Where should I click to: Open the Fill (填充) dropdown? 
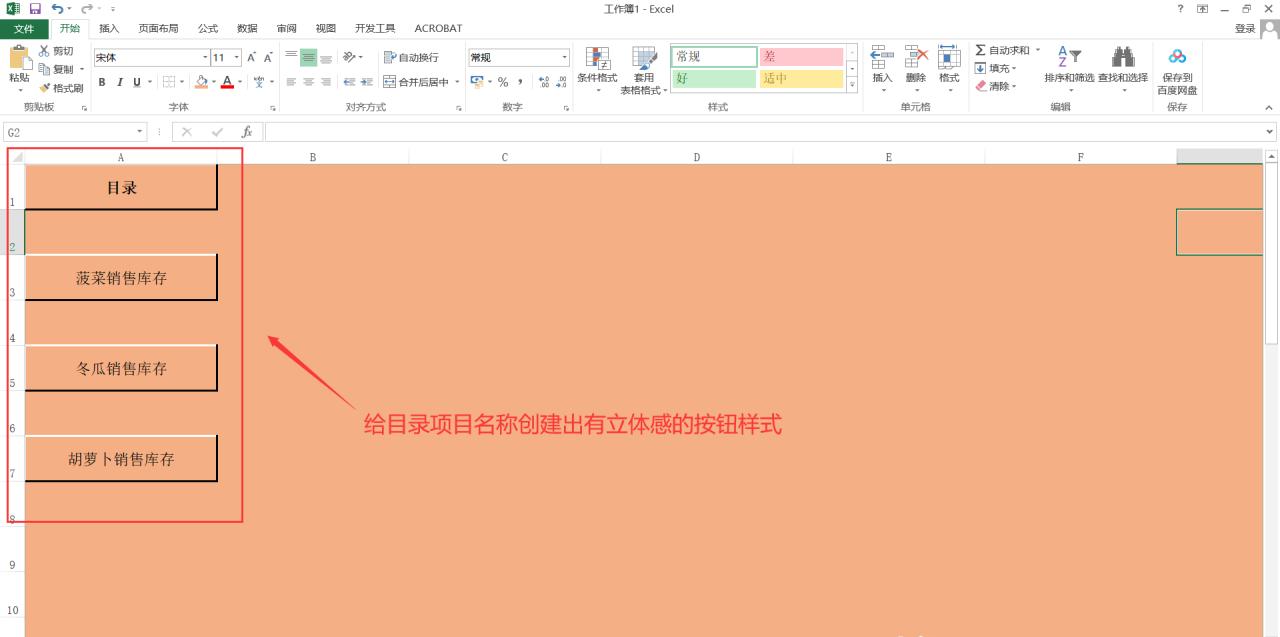click(996, 68)
